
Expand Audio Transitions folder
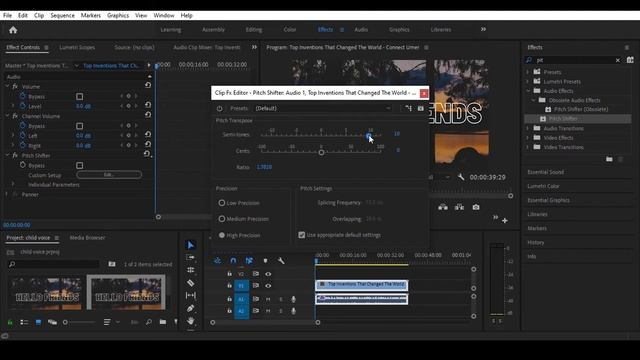click(527, 128)
